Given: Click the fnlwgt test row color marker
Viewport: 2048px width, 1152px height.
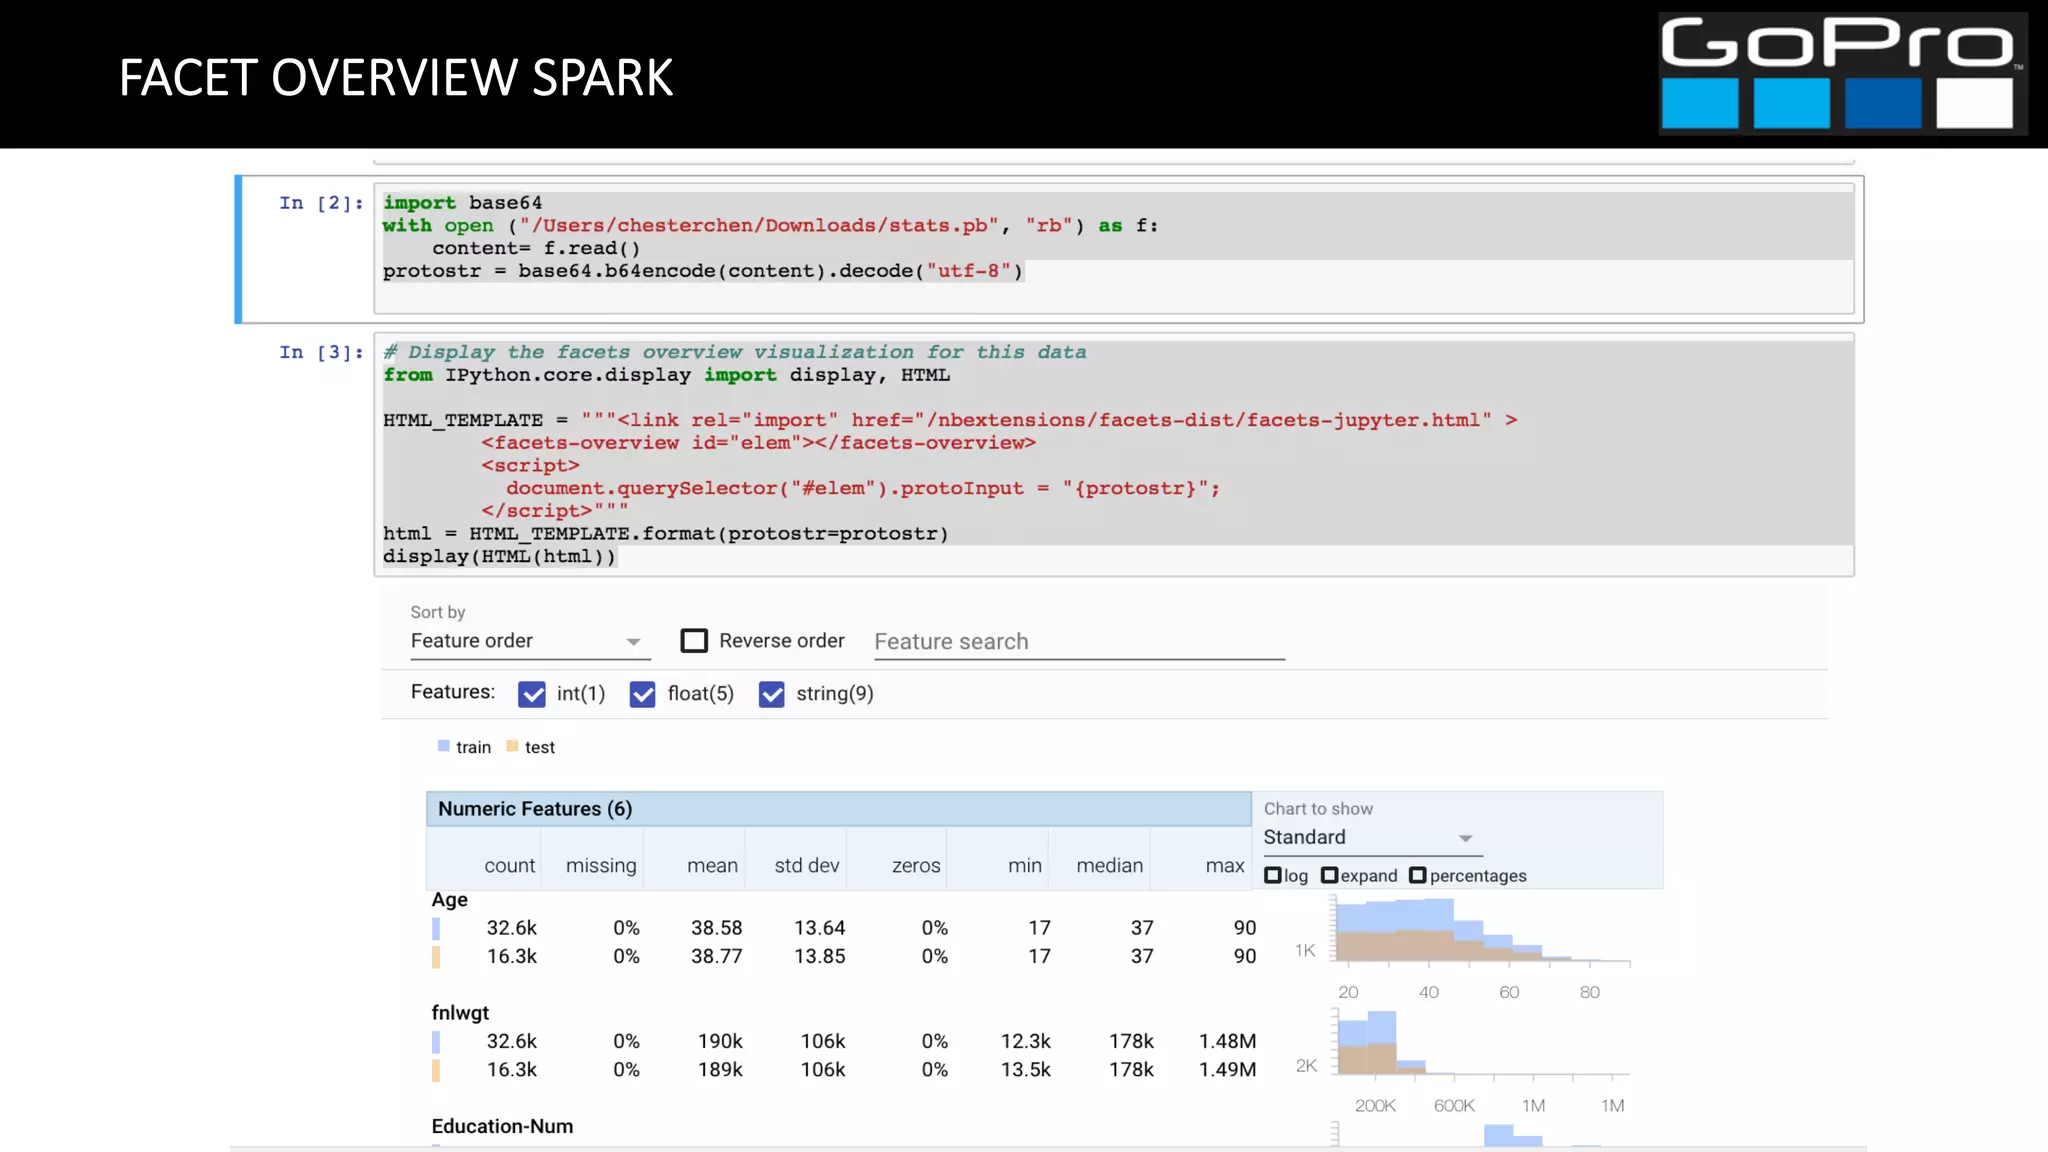Looking at the screenshot, I should pos(436,1070).
